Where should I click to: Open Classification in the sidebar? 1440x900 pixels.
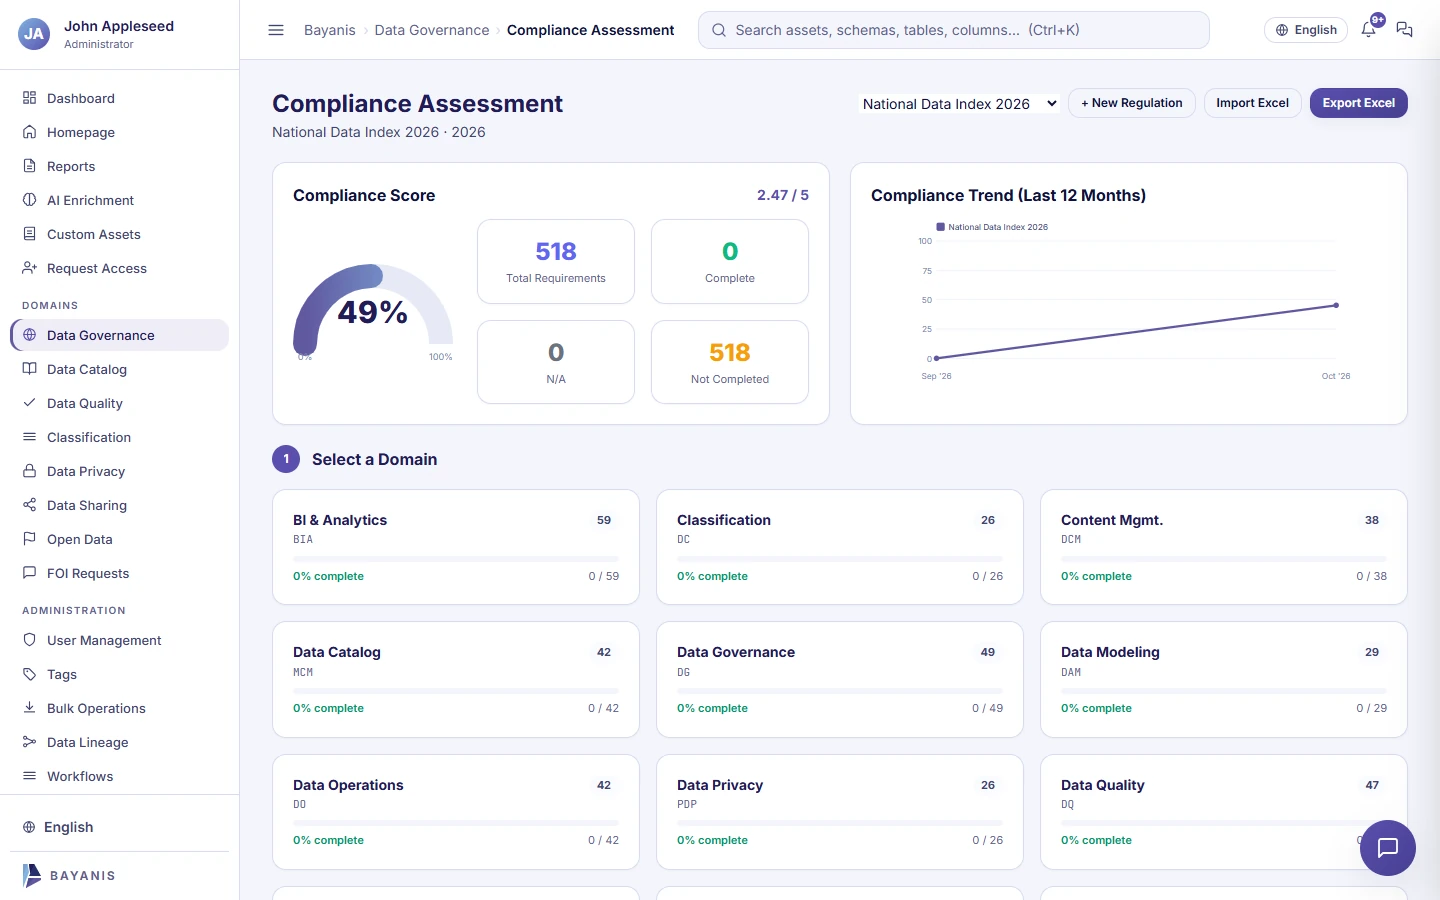tap(120, 437)
